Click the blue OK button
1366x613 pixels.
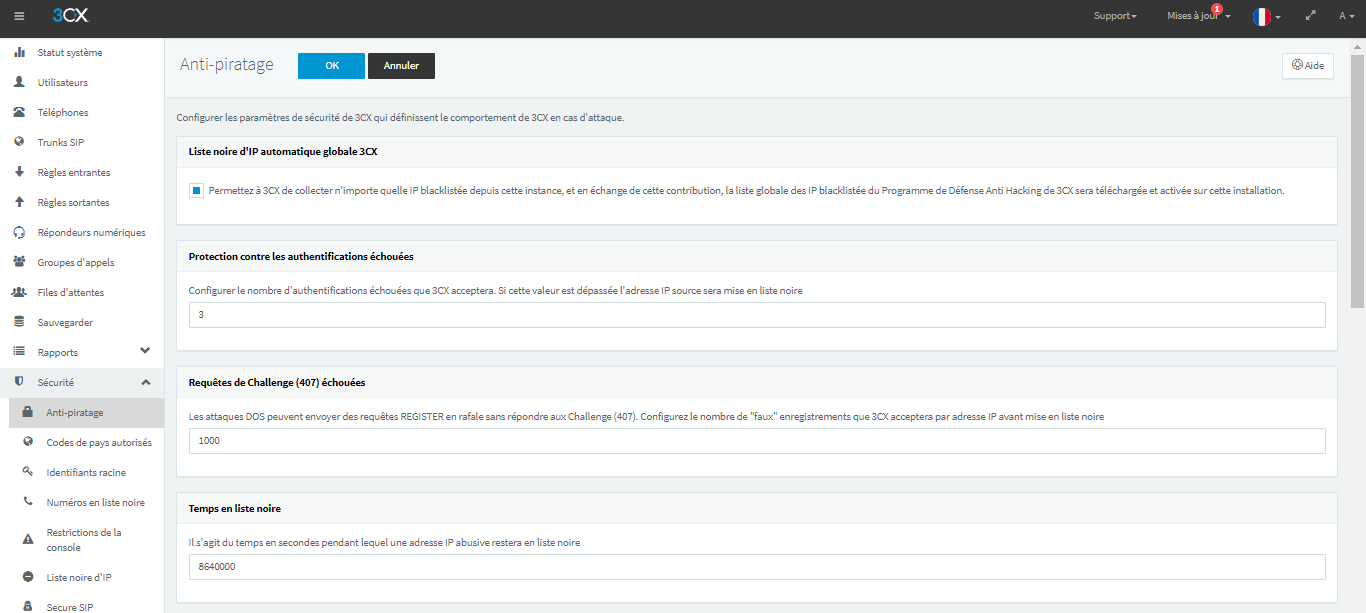331,66
